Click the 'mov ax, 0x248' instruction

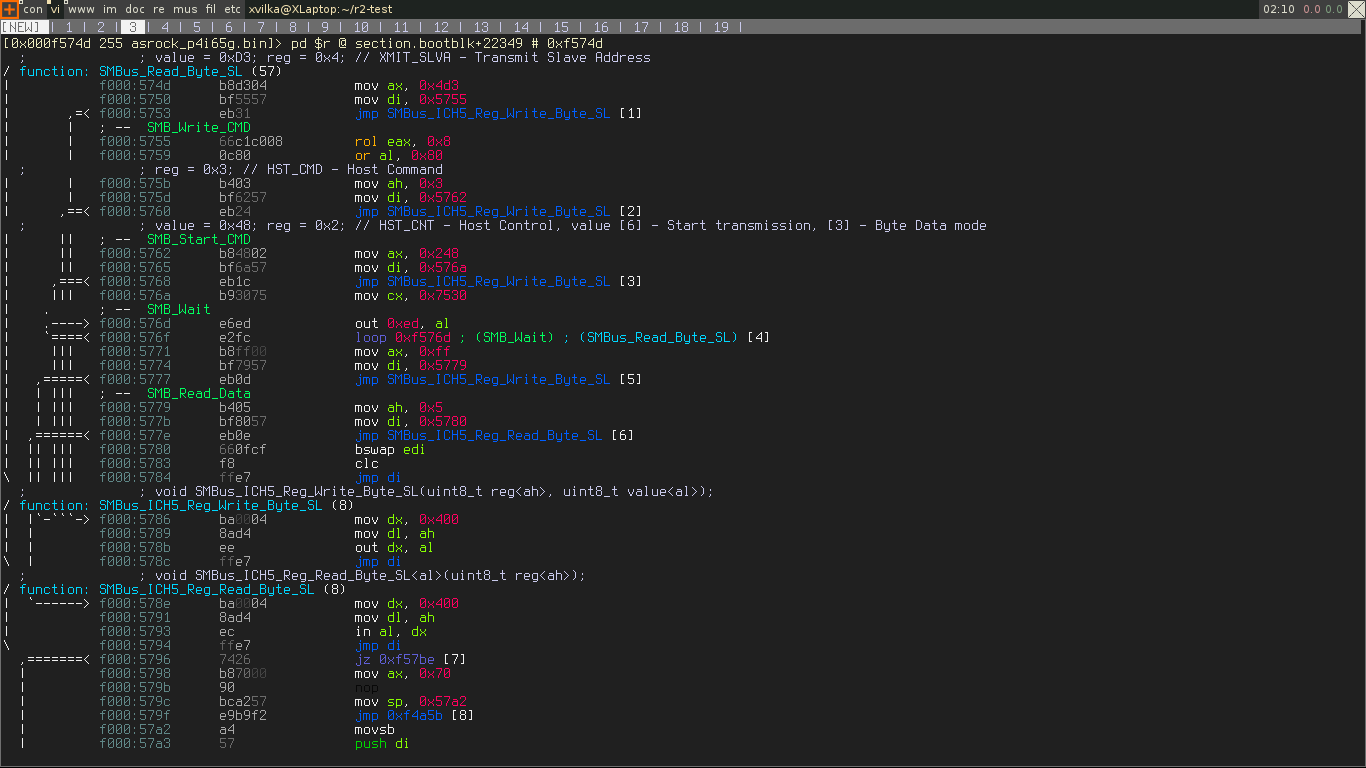(406, 253)
